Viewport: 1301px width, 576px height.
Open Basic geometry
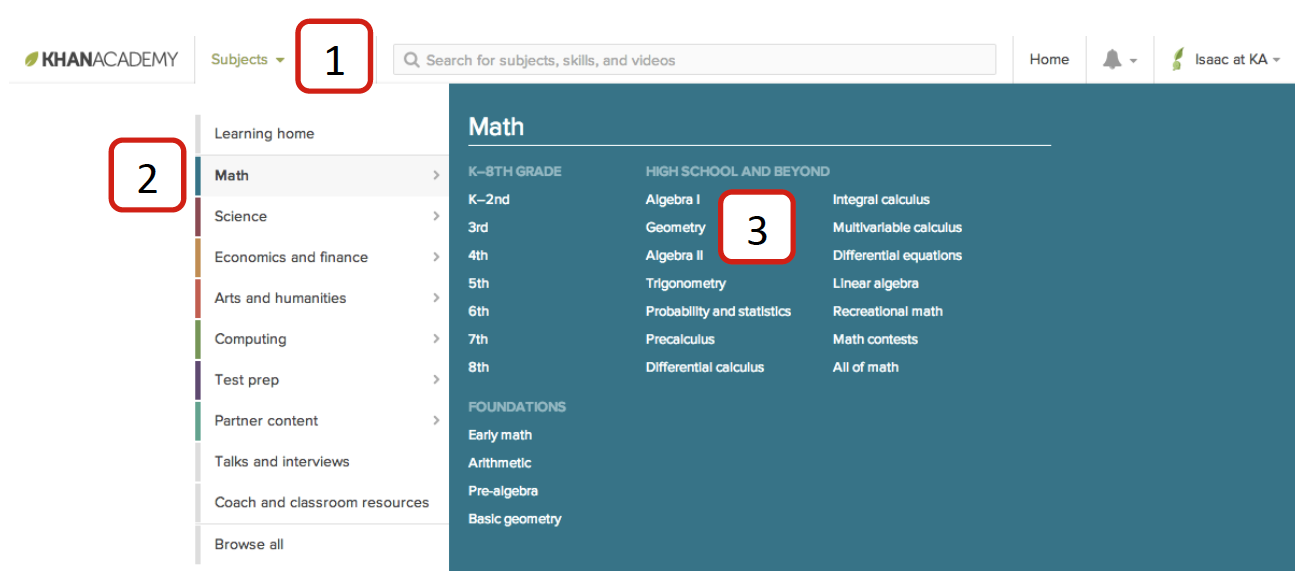pos(515,520)
